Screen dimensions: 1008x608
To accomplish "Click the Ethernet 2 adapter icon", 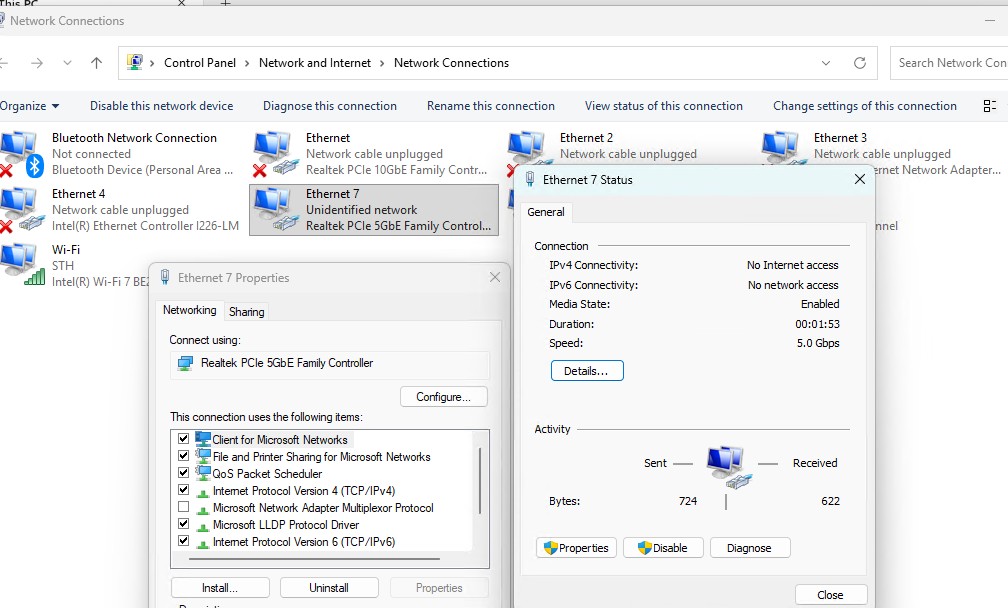I will 526,153.
